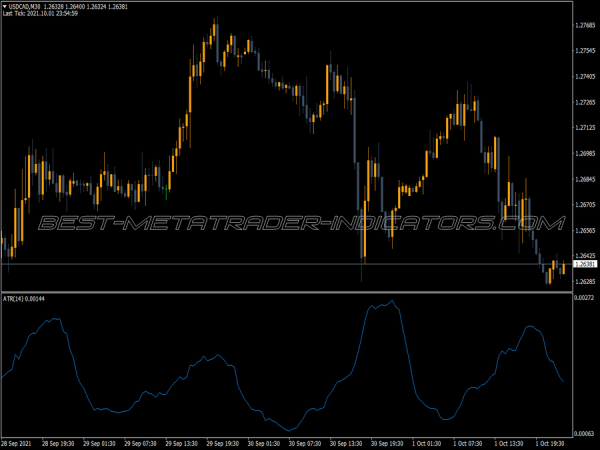Viewport: 600px width, 450px height.
Task: Click ATR scale minimum value 0.00063
Action: tap(584, 434)
